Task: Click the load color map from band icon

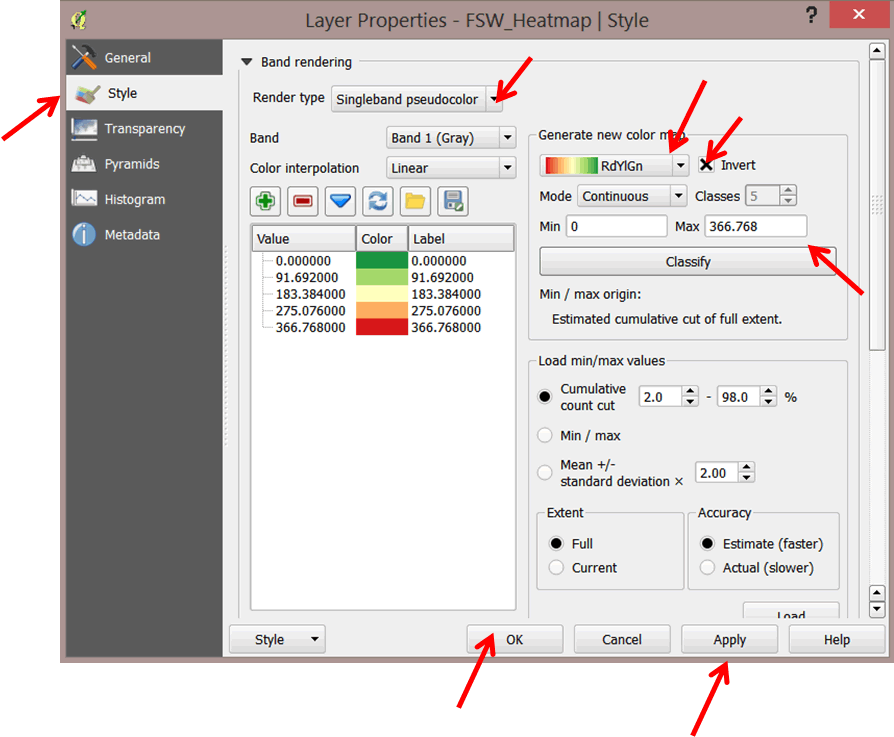Action: point(378,201)
